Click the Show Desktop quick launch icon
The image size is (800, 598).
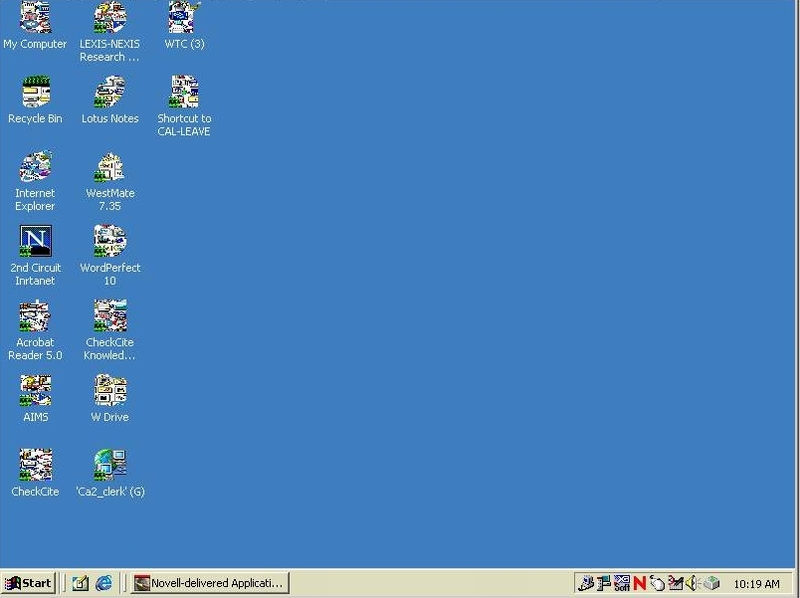pos(80,583)
